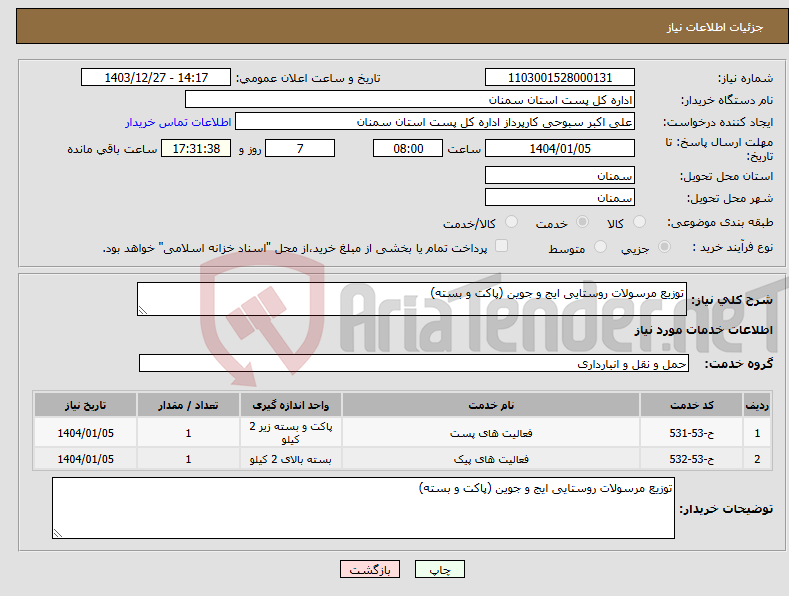Screen dimensions: 789x596
Task: Click service code ح-53-531 cell
Action: pyautogui.click(x=692, y=432)
